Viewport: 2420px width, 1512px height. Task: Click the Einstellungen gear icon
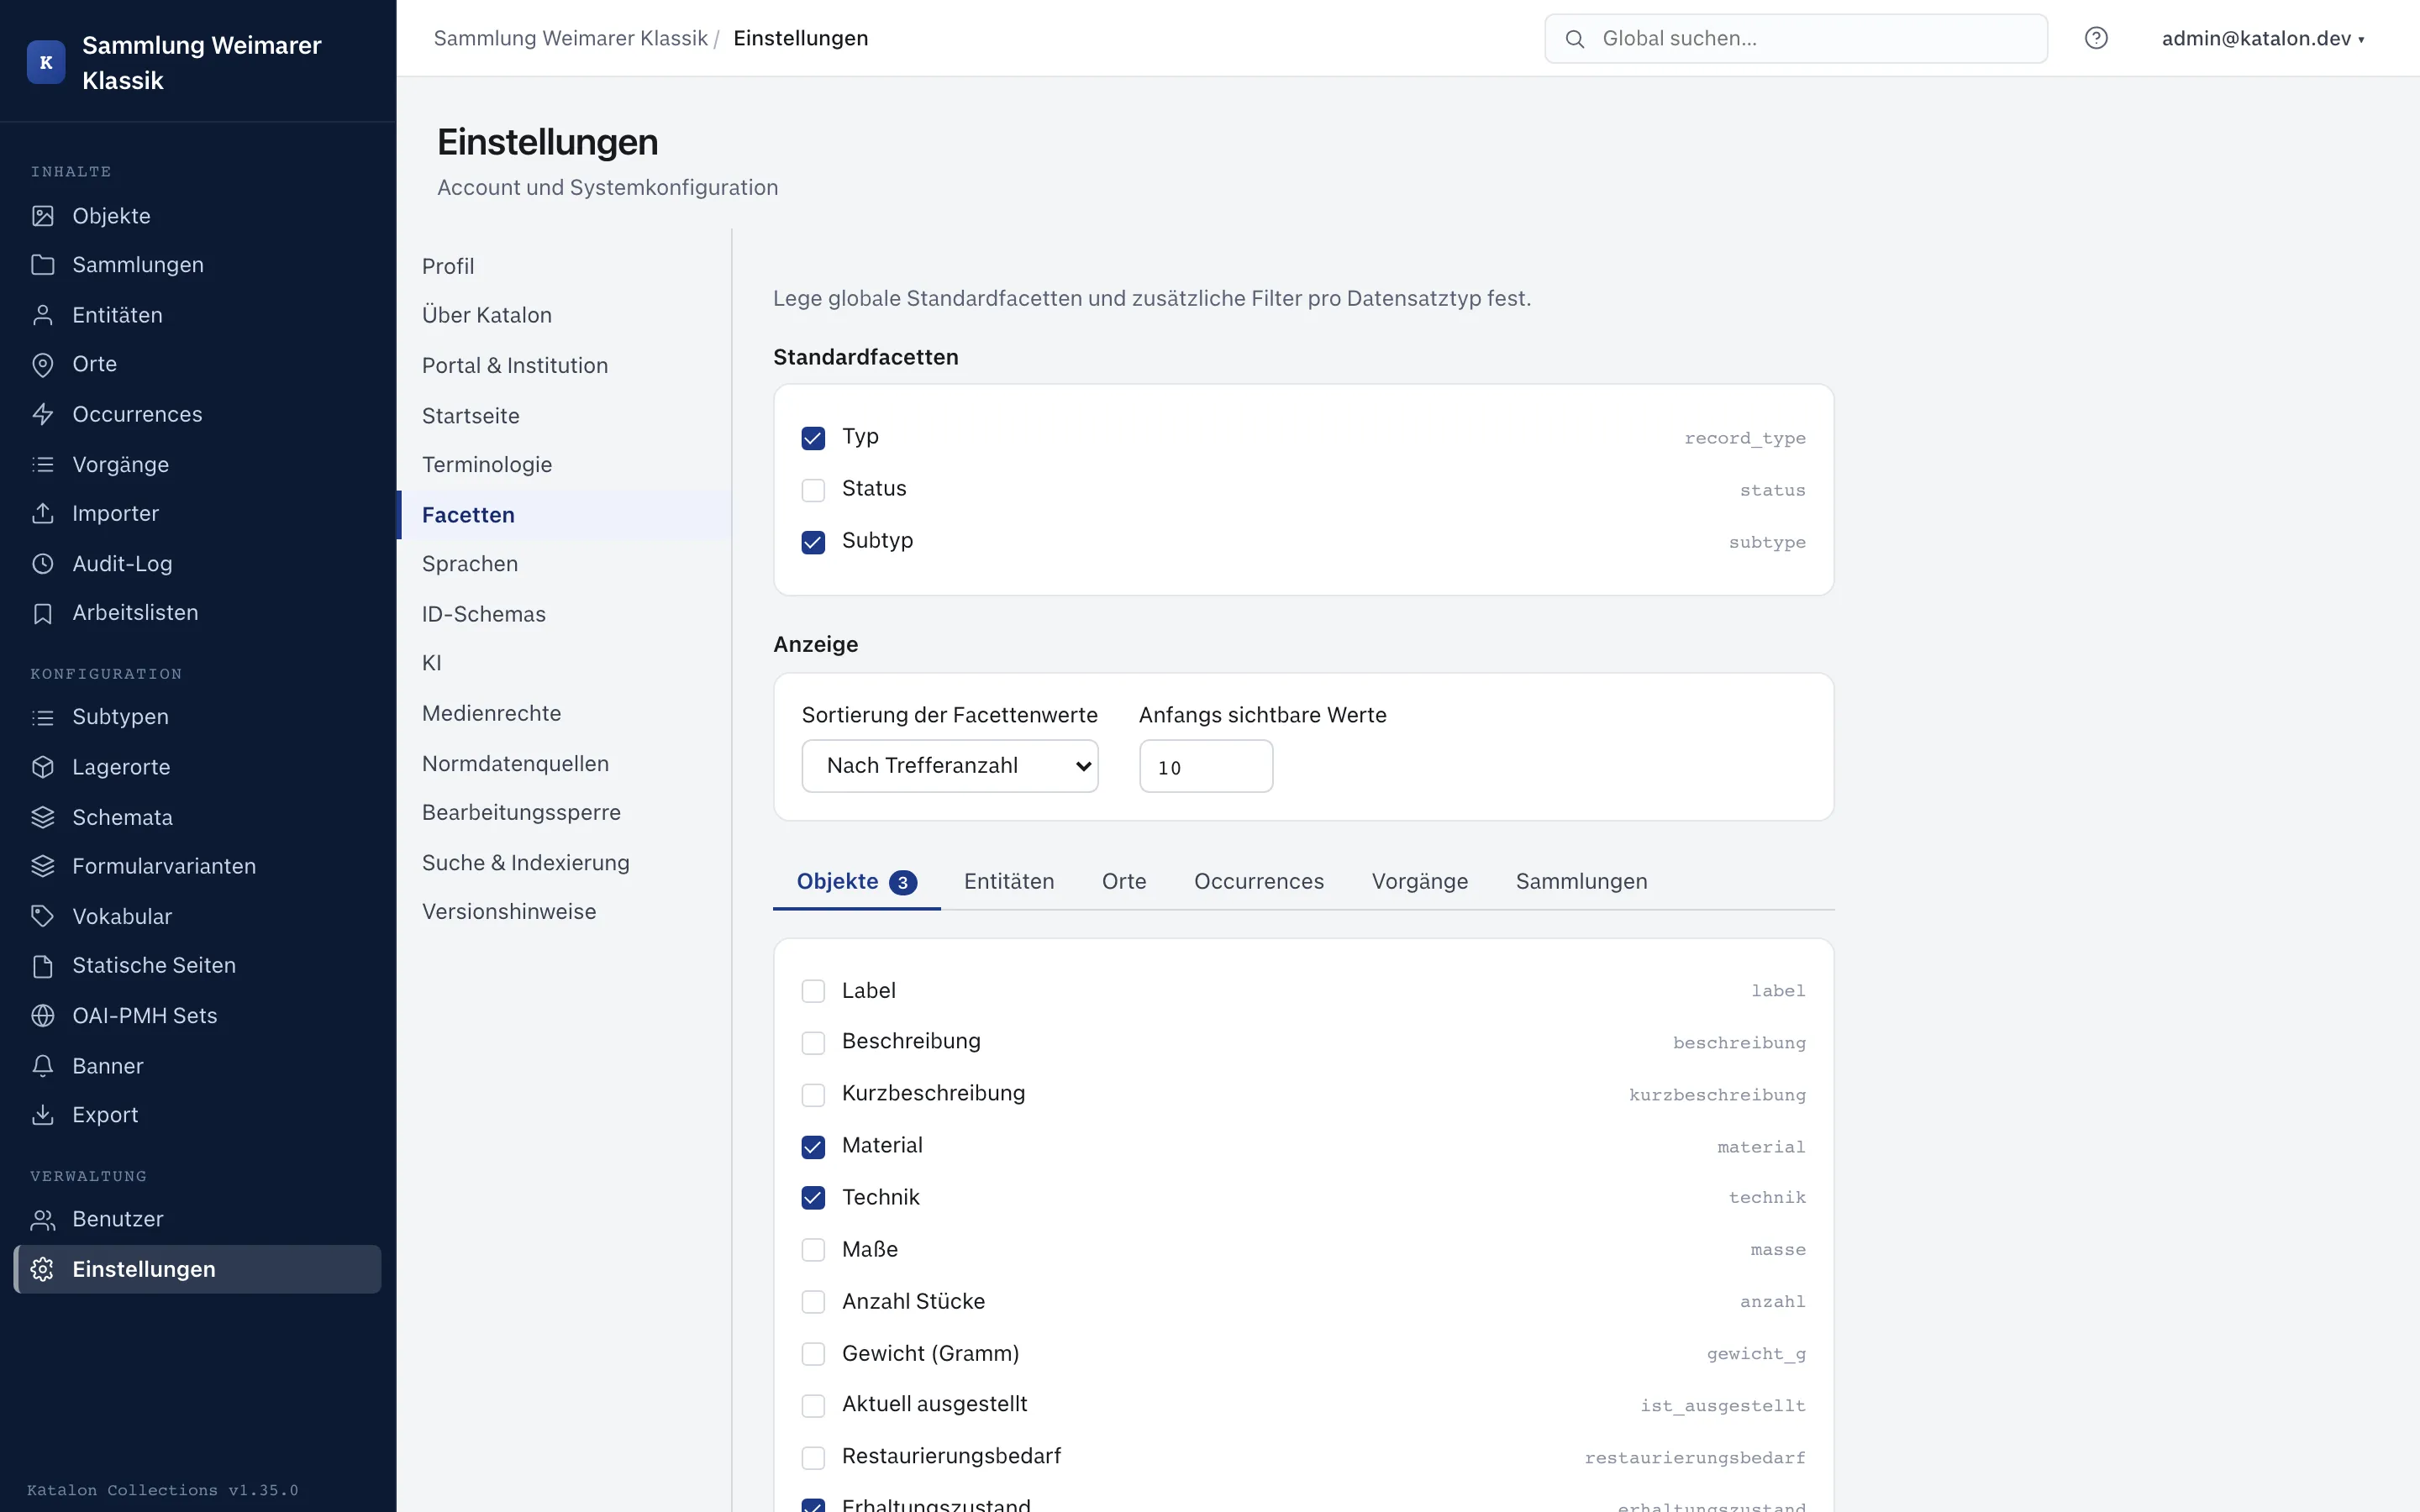click(x=43, y=1269)
